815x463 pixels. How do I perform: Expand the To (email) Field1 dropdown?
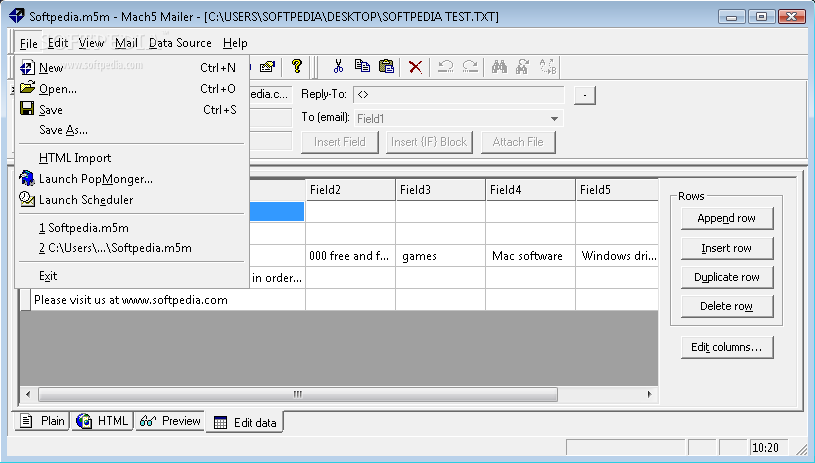point(554,119)
